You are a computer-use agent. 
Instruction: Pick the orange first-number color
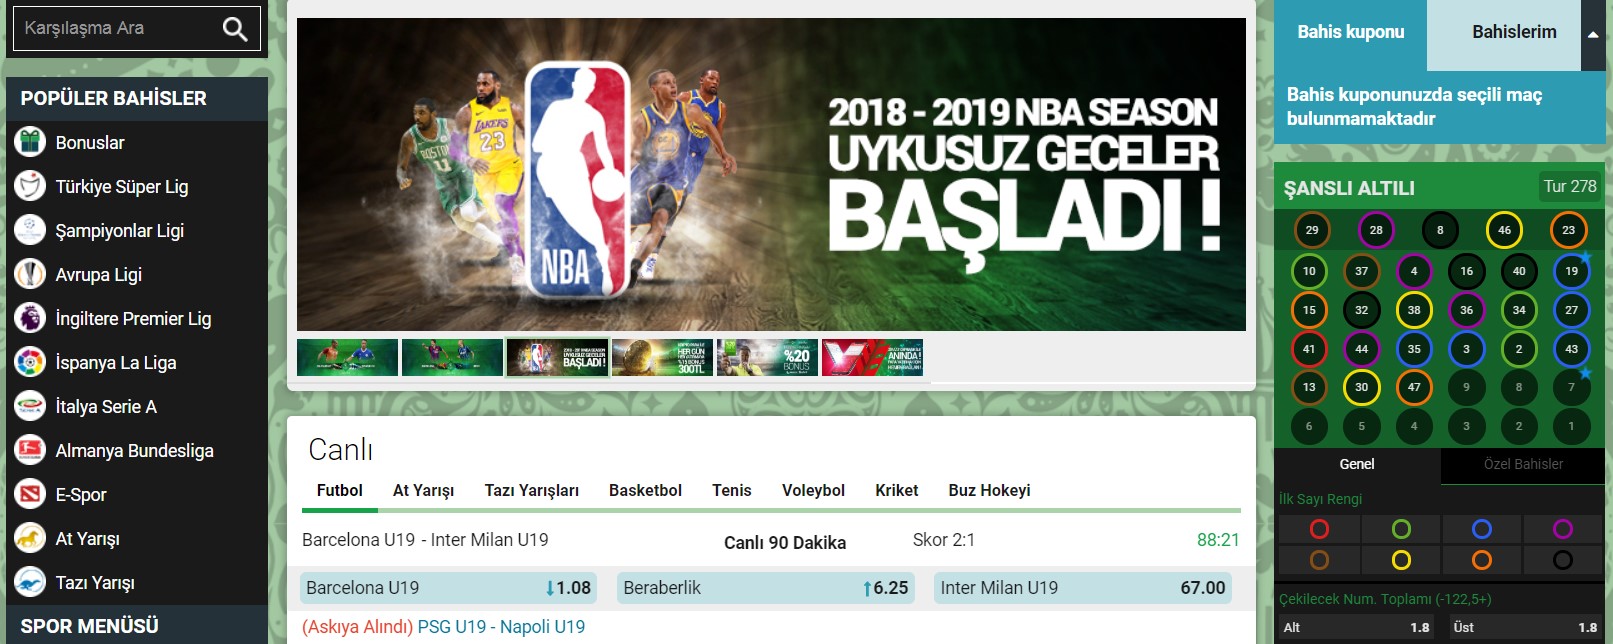(x=1482, y=560)
